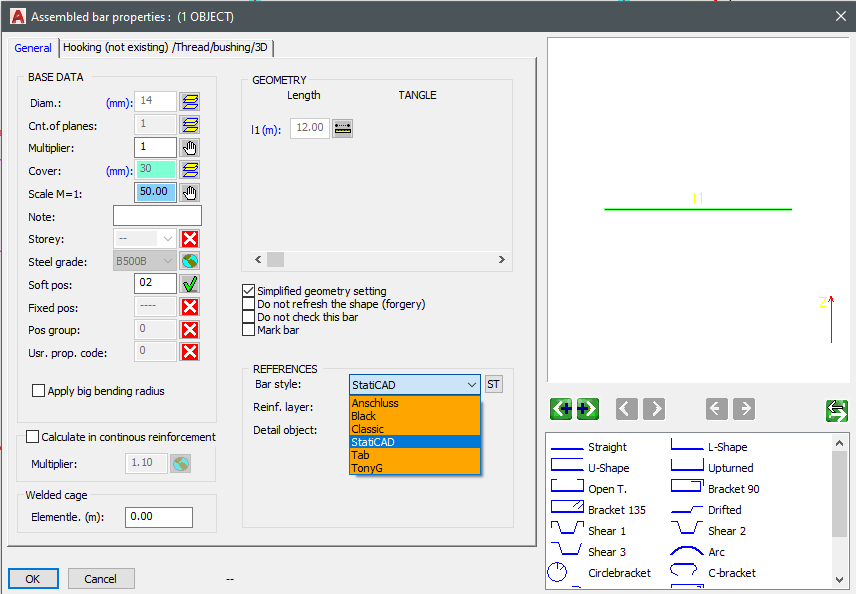Select the Drifted bar shape
The image size is (856, 594).
(x=706, y=510)
